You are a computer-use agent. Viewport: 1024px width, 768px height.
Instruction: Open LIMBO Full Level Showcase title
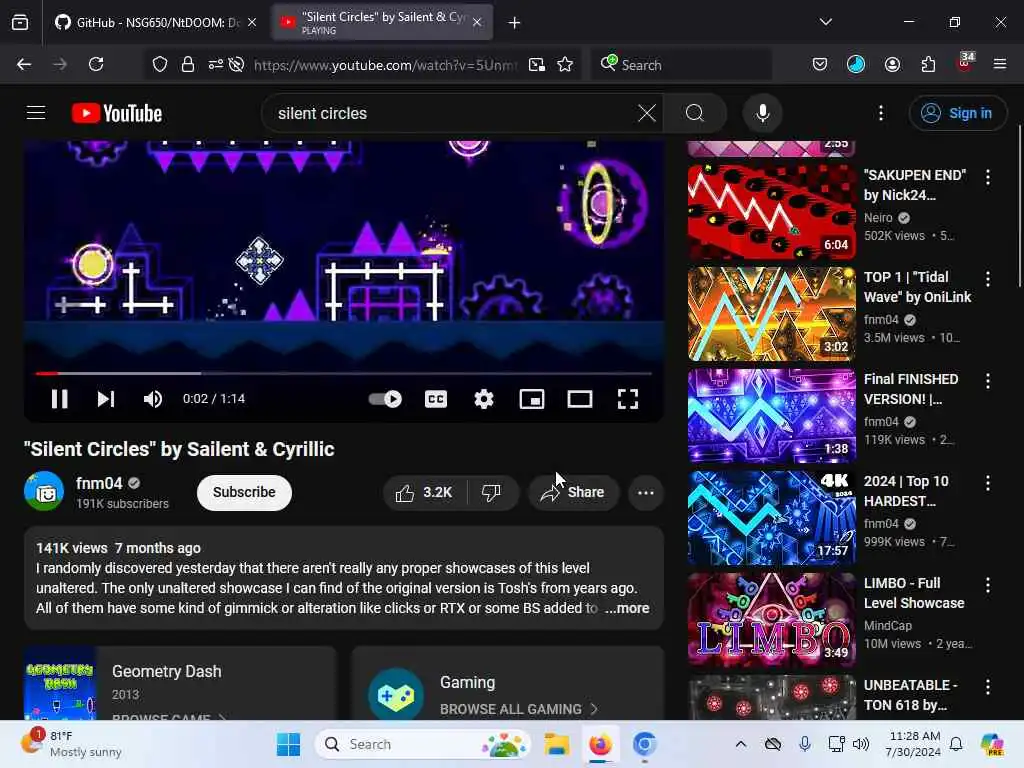click(x=914, y=593)
